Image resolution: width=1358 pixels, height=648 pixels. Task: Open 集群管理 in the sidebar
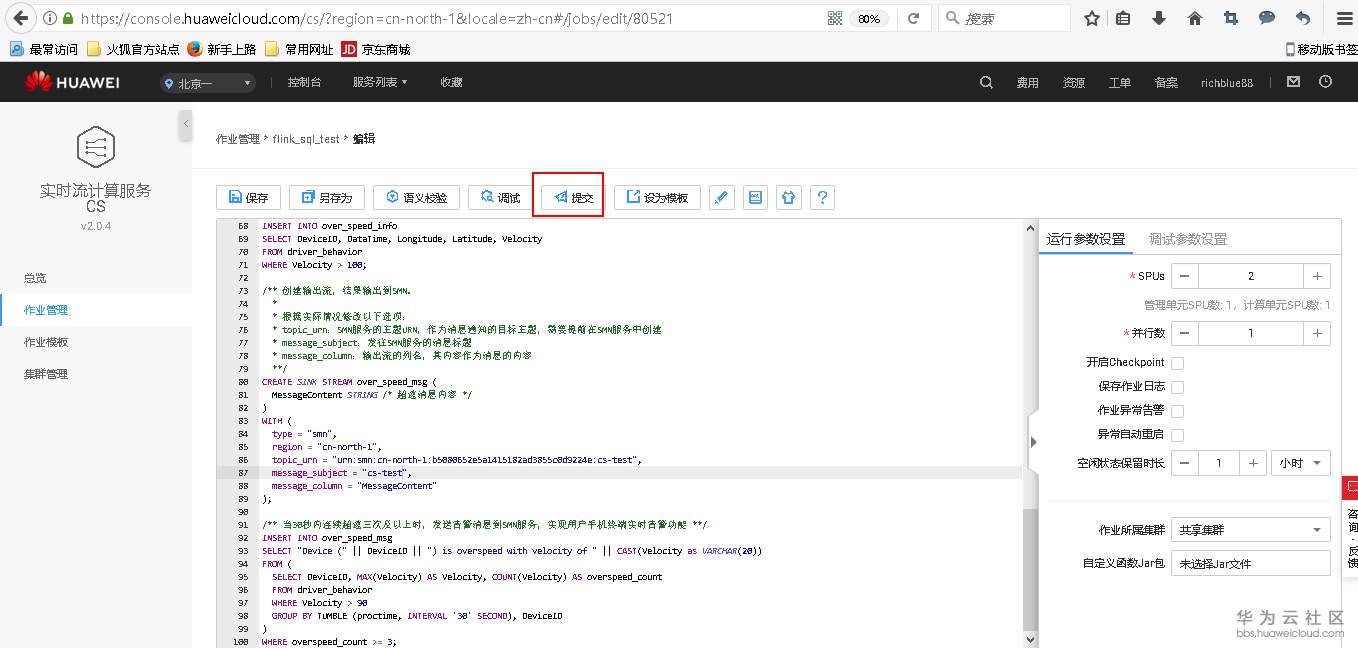tap(46, 374)
